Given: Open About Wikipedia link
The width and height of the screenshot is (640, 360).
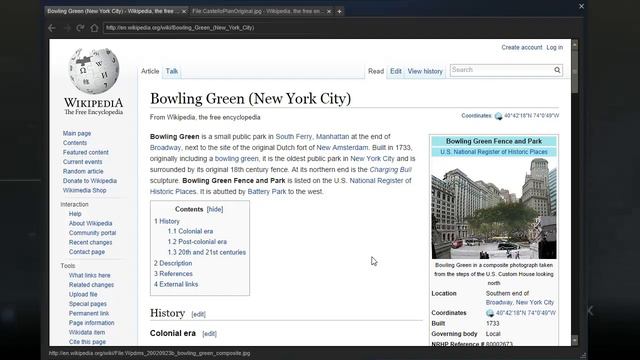Looking at the screenshot, I should pos(91,223).
